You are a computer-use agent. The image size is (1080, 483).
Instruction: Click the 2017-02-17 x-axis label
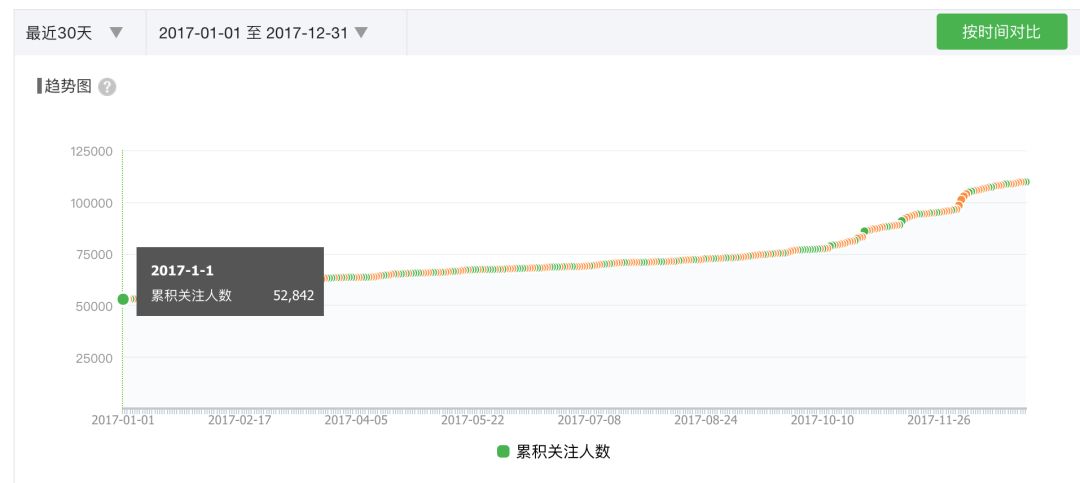[x=240, y=420]
